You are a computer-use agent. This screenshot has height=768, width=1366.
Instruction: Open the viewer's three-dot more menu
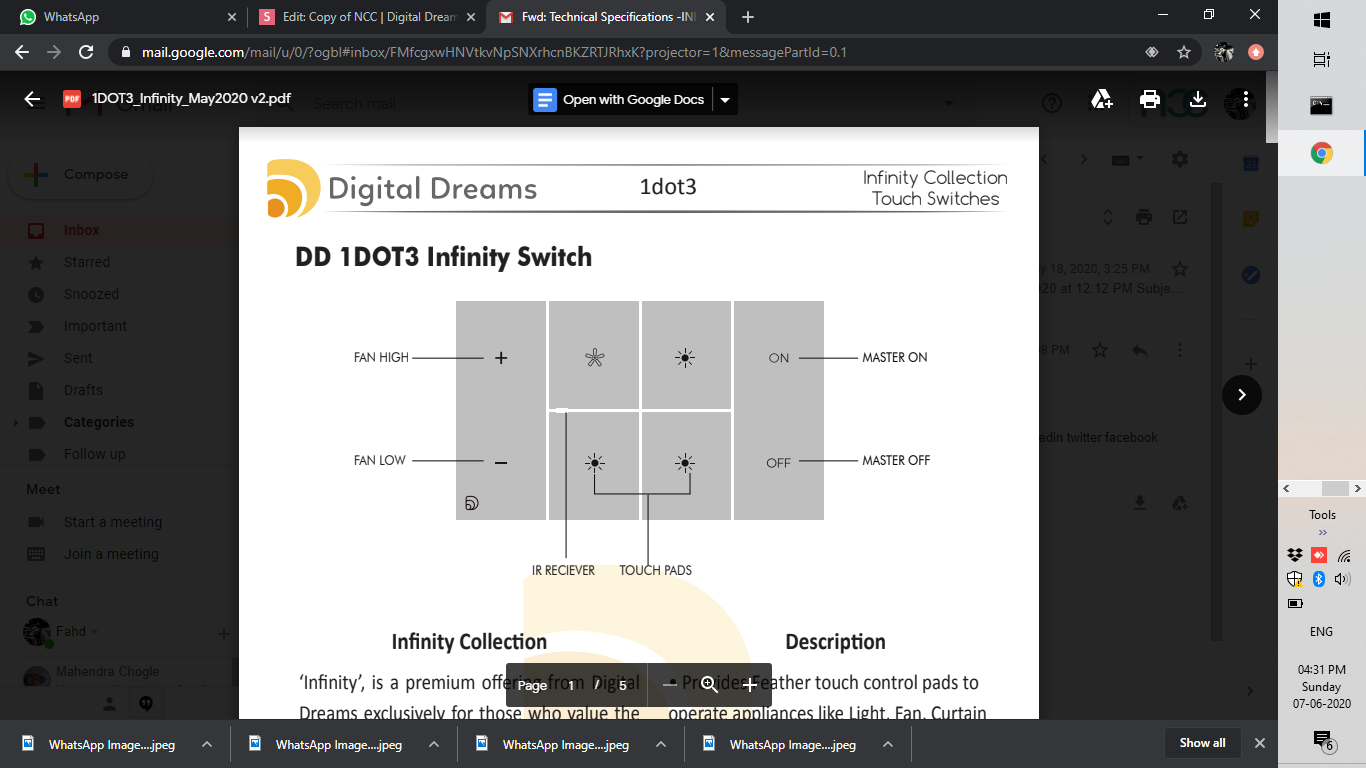[1245, 99]
